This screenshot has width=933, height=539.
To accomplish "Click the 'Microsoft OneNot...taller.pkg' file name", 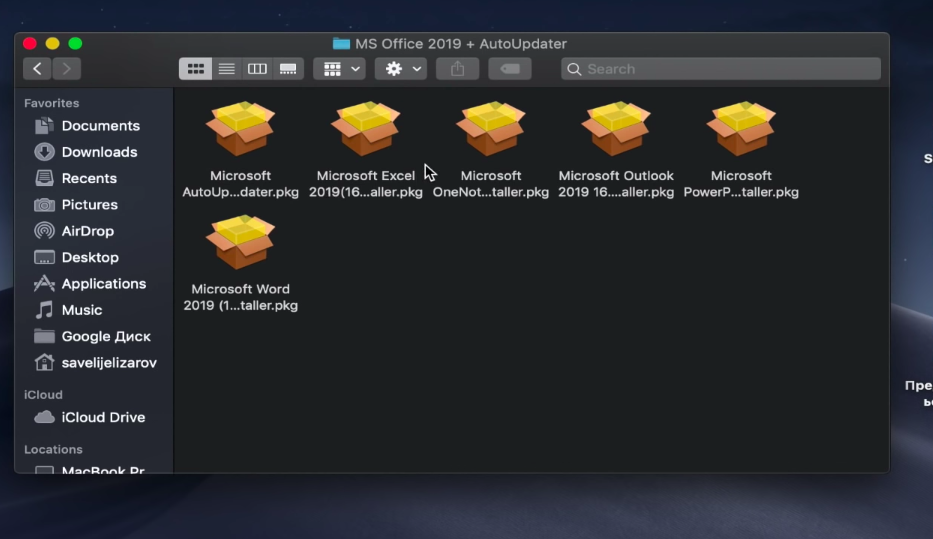I will (x=491, y=184).
